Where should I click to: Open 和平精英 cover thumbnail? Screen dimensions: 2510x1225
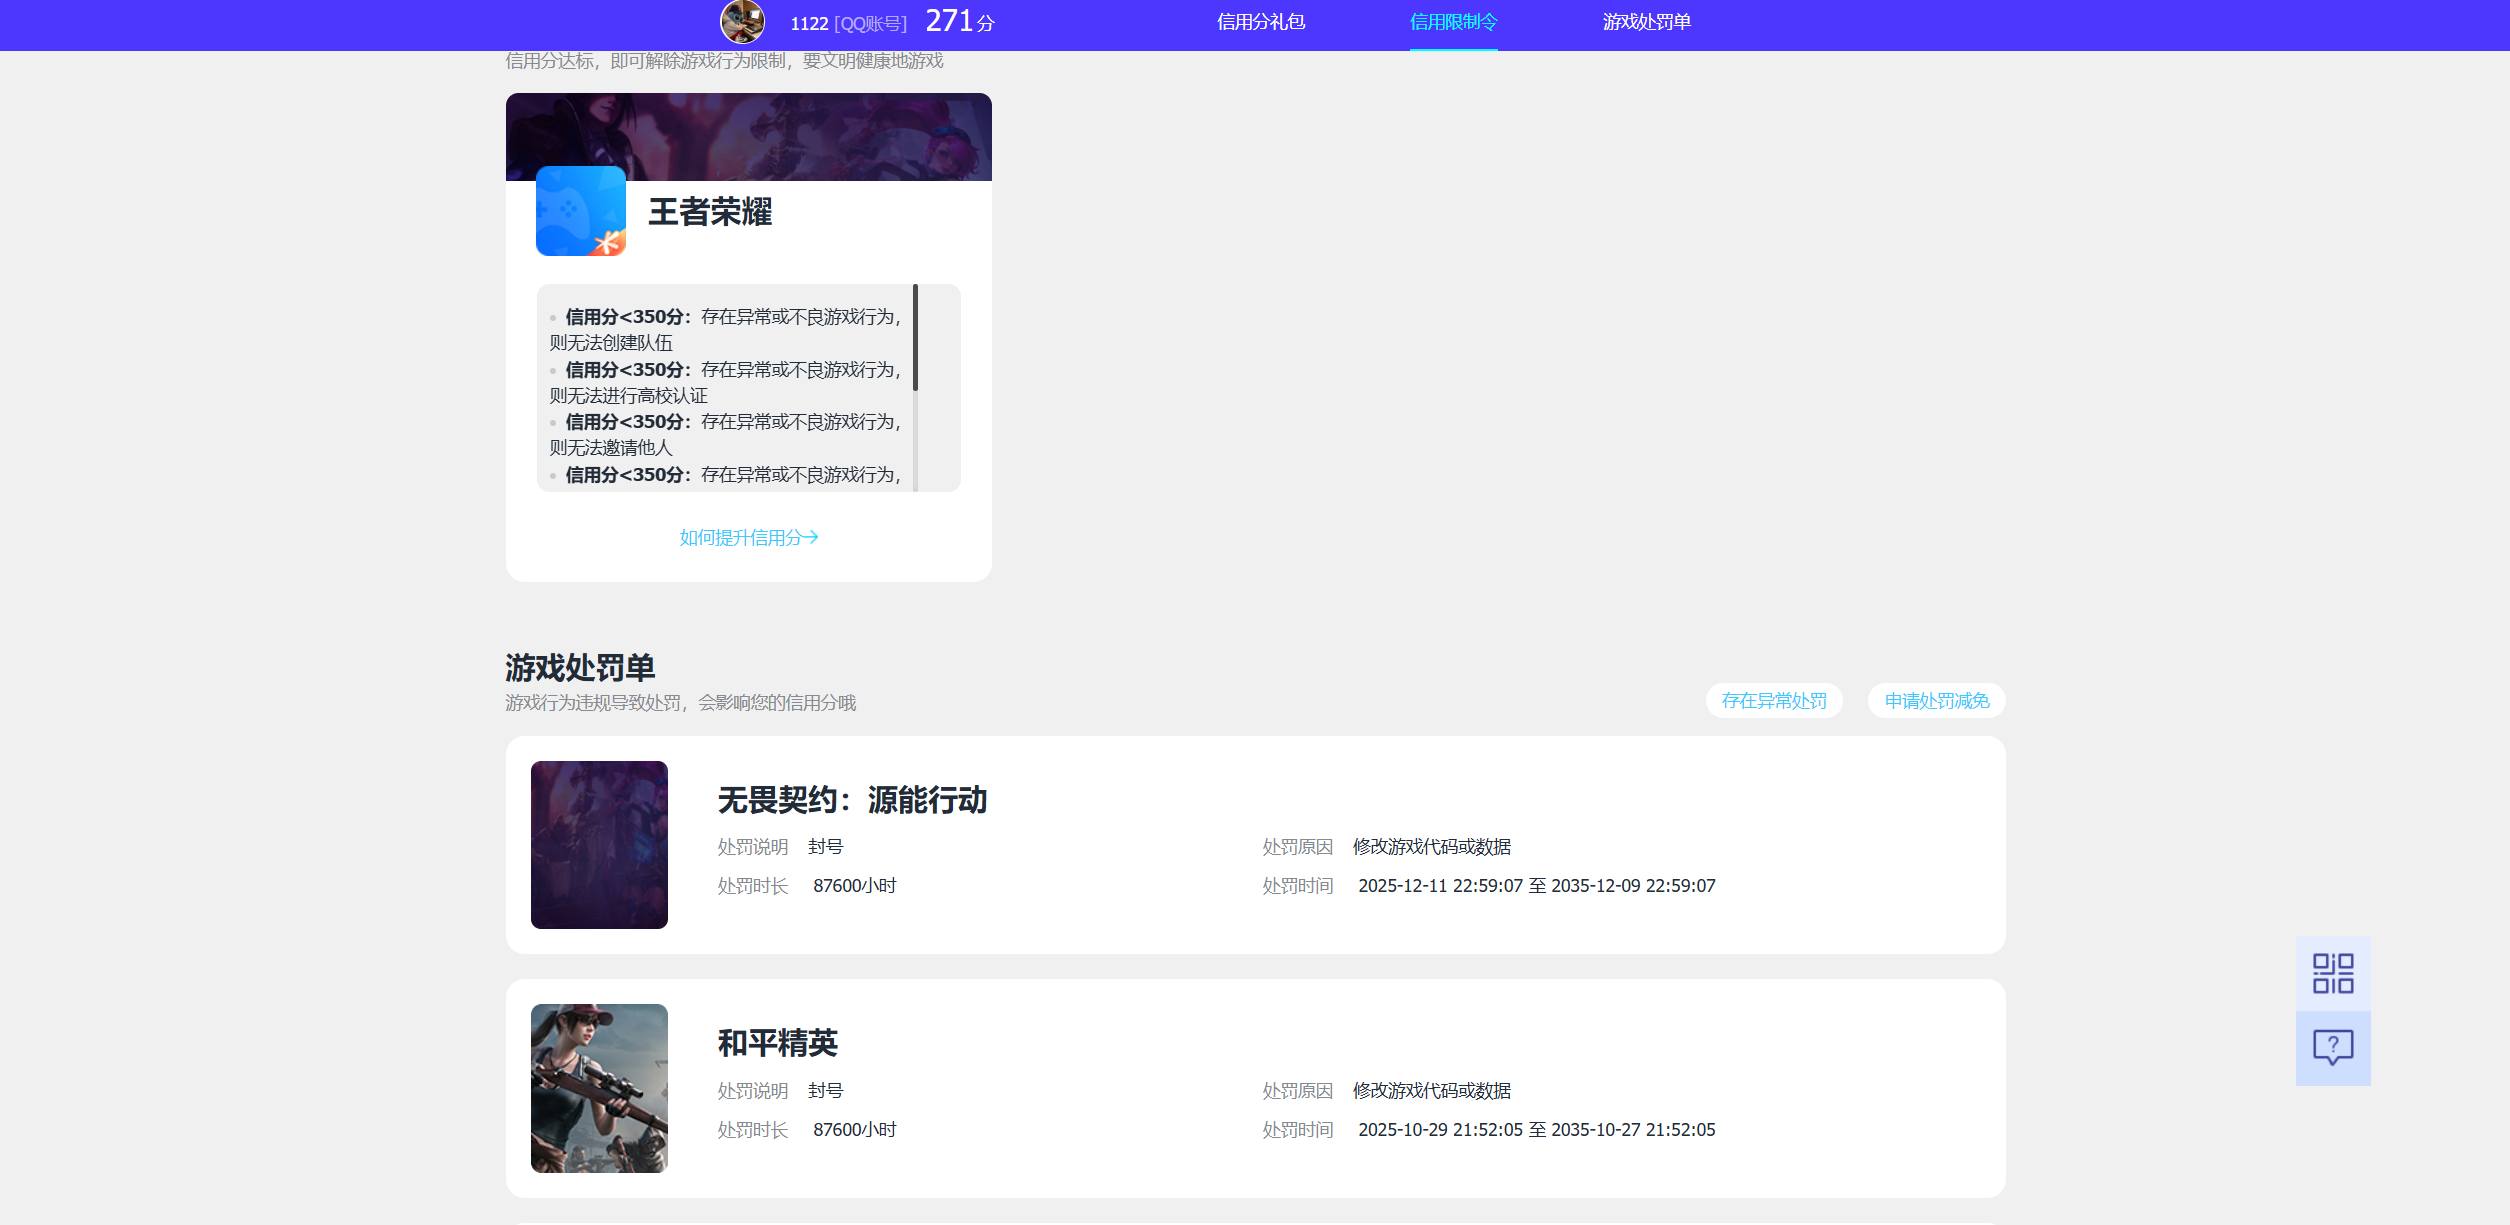pos(599,1088)
